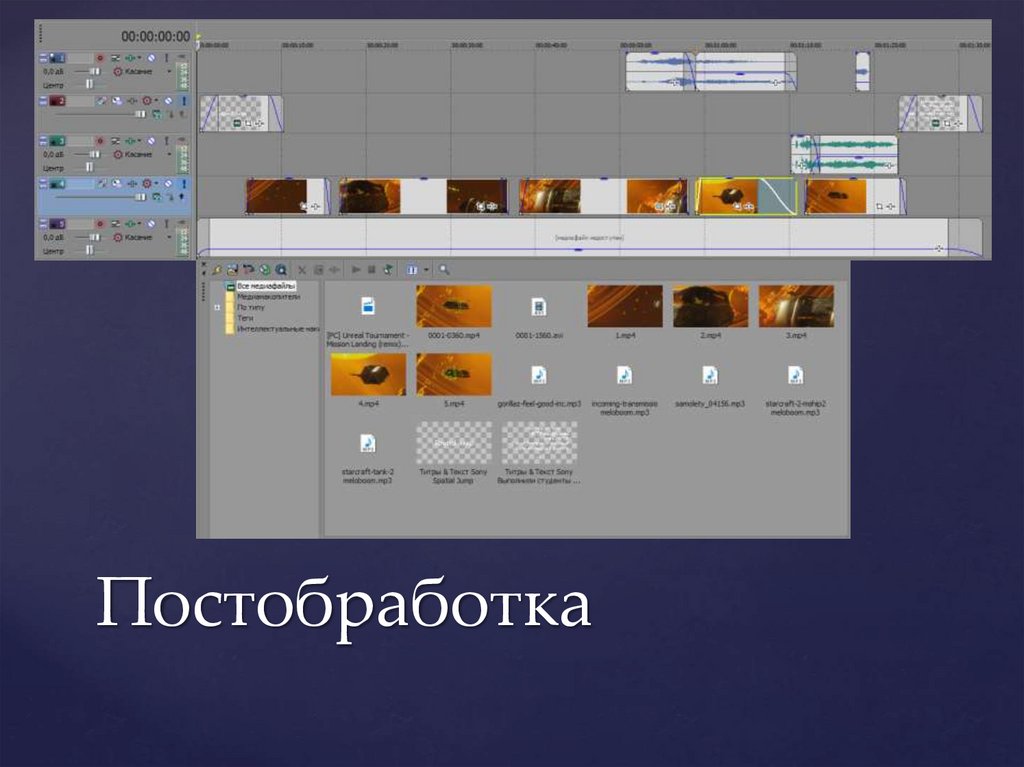Viewport: 1024px width, 767px height.
Task: Solo video track 4
Action: pyautogui.click(x=183, y=184)
